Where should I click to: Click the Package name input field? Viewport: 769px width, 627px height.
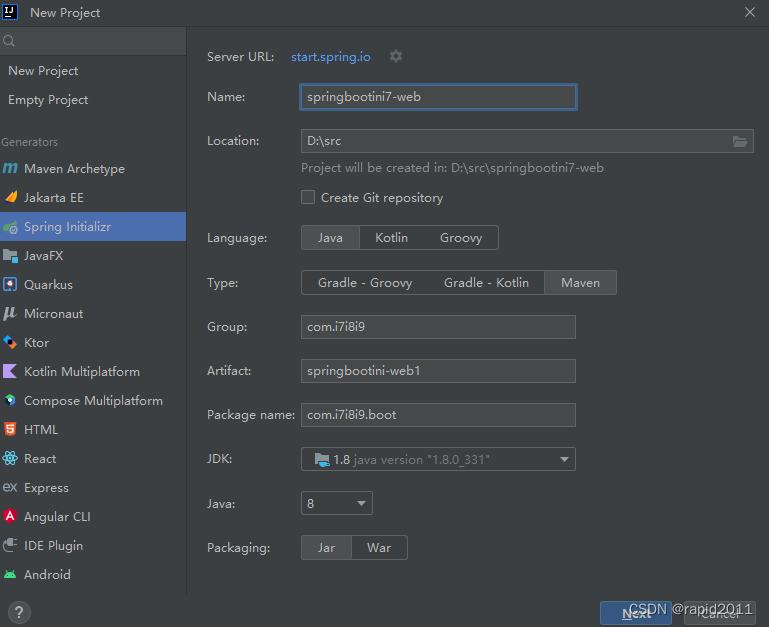(438, 415)
